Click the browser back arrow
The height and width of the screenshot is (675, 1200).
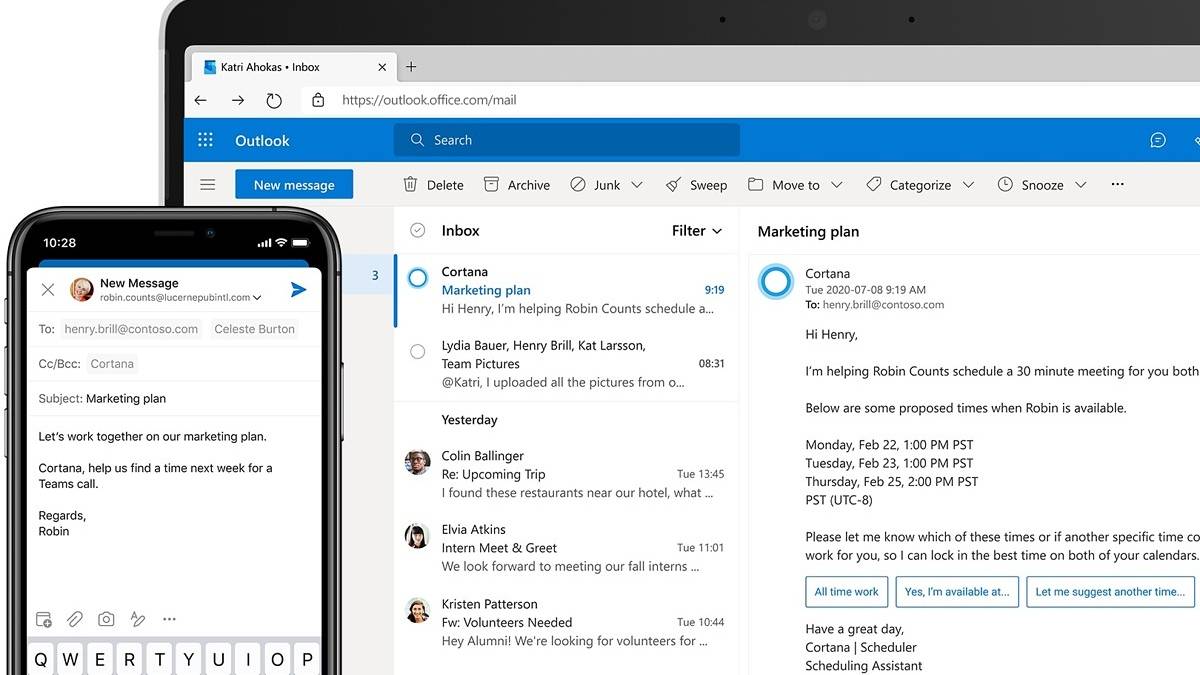point(201,100)
